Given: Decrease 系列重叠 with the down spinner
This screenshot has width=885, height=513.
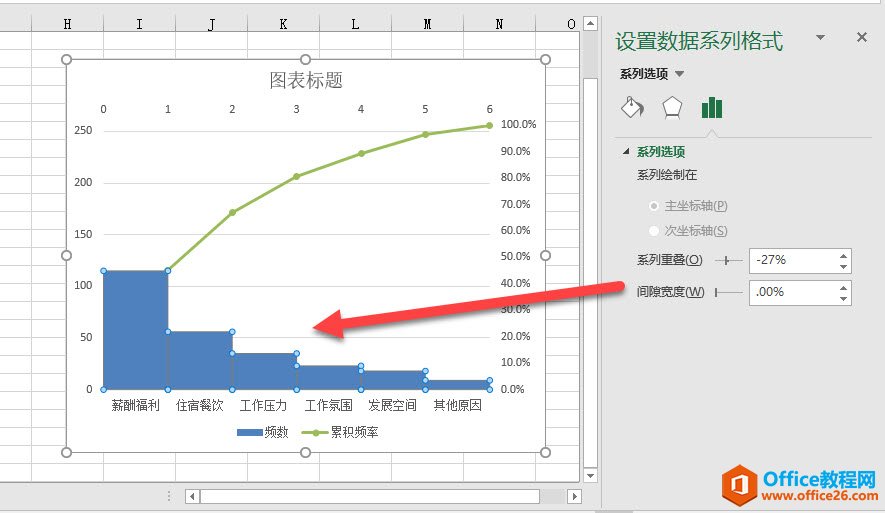Looking at the screenshot, I should 843,267.
